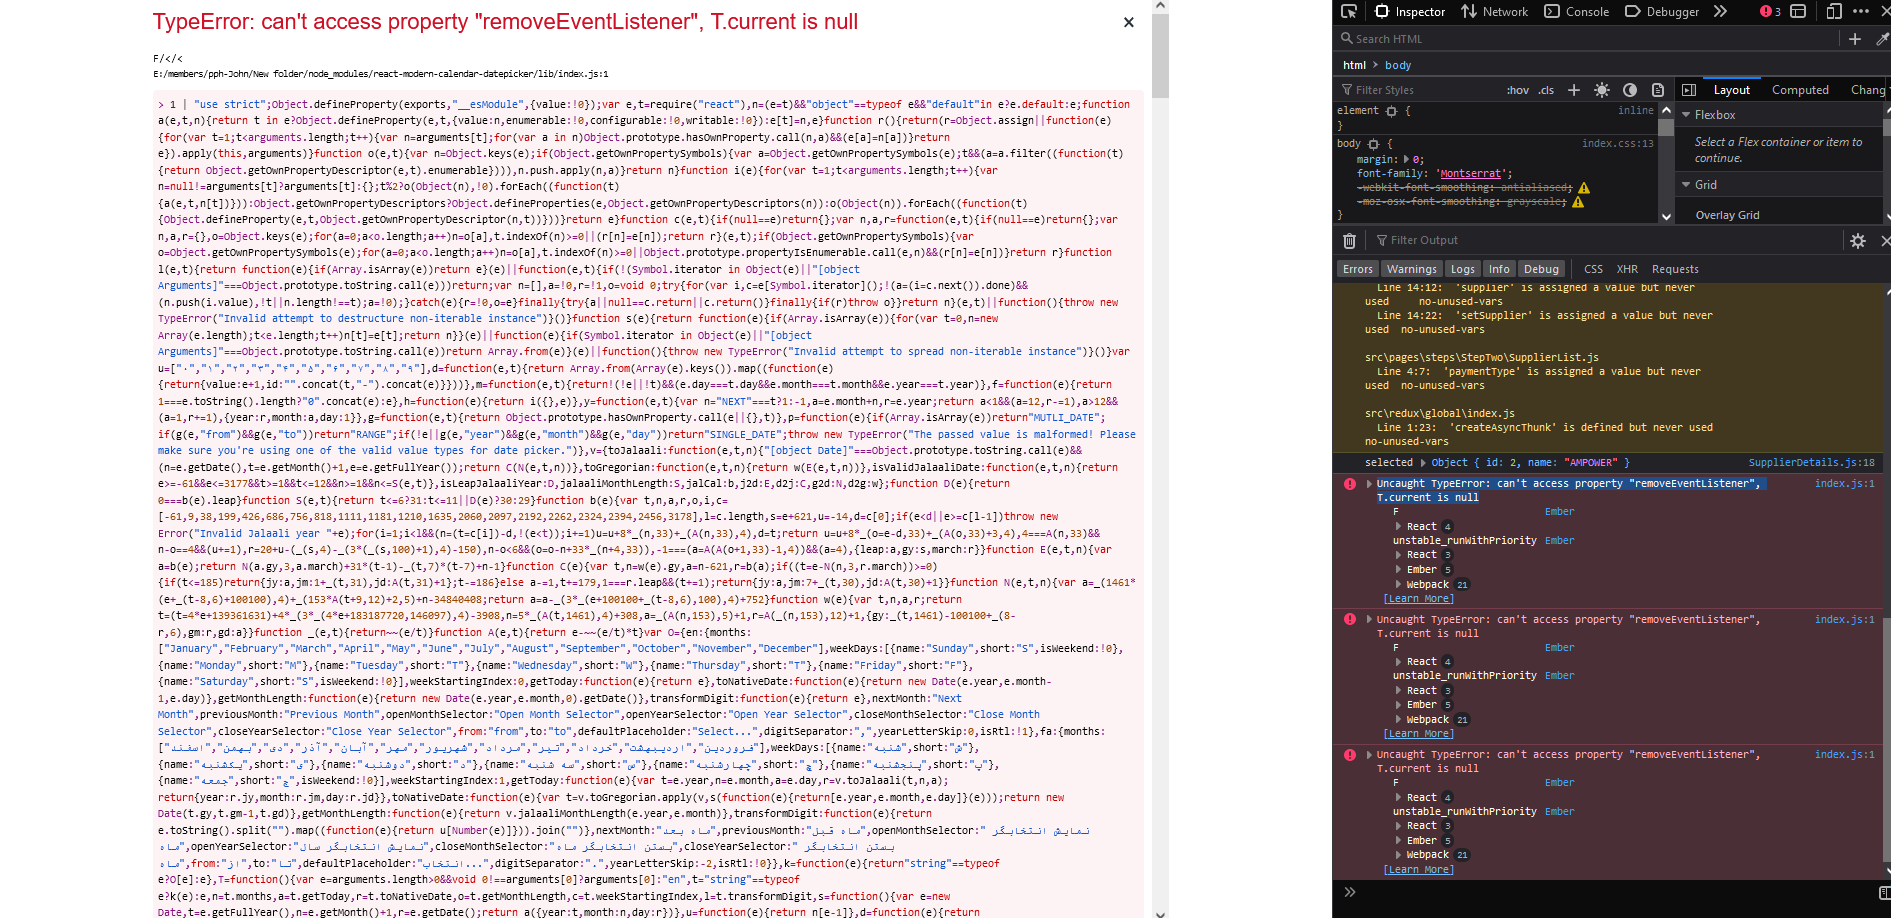The width and height of the screenshot is (1891, 918).
Task: Select the Changes sidebar tab
Action: coord(1868,90)
